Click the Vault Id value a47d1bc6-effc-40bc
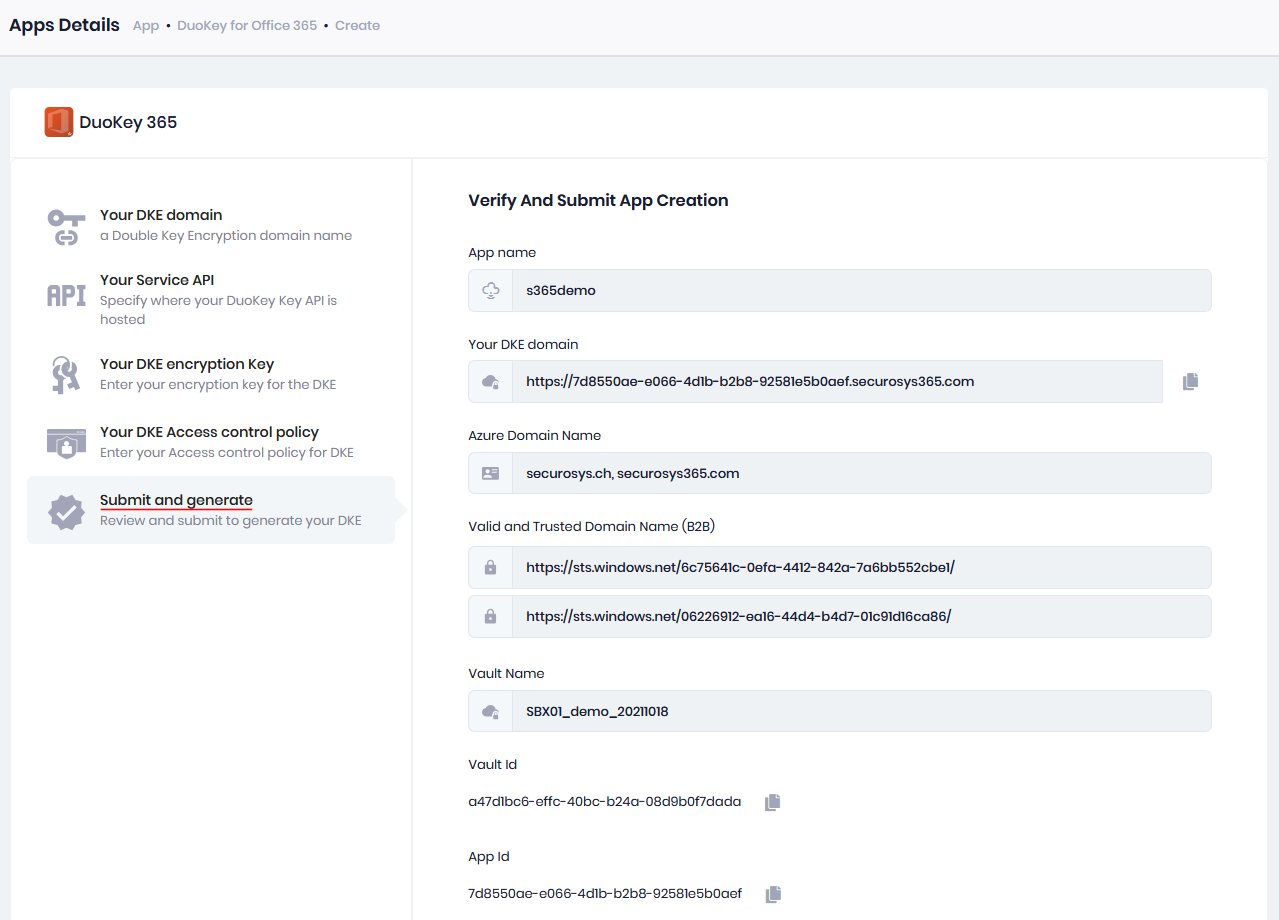The width and height of the screenshot is (1279, 920). 605,801
